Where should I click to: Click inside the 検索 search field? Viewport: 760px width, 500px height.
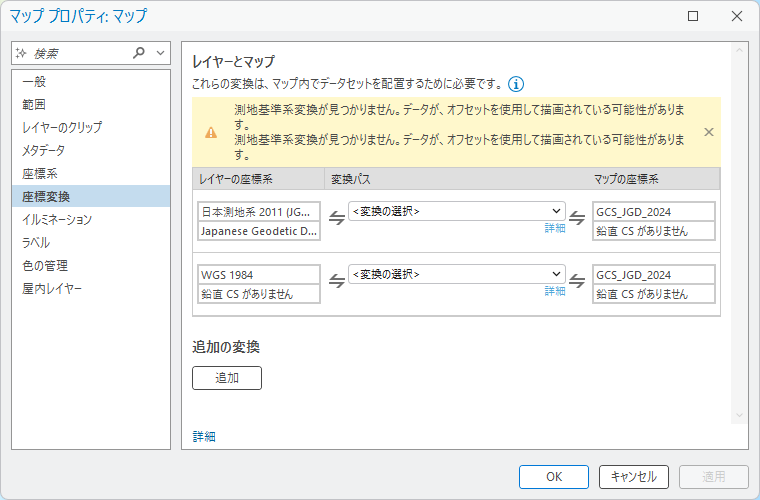[x=80, y=53]
